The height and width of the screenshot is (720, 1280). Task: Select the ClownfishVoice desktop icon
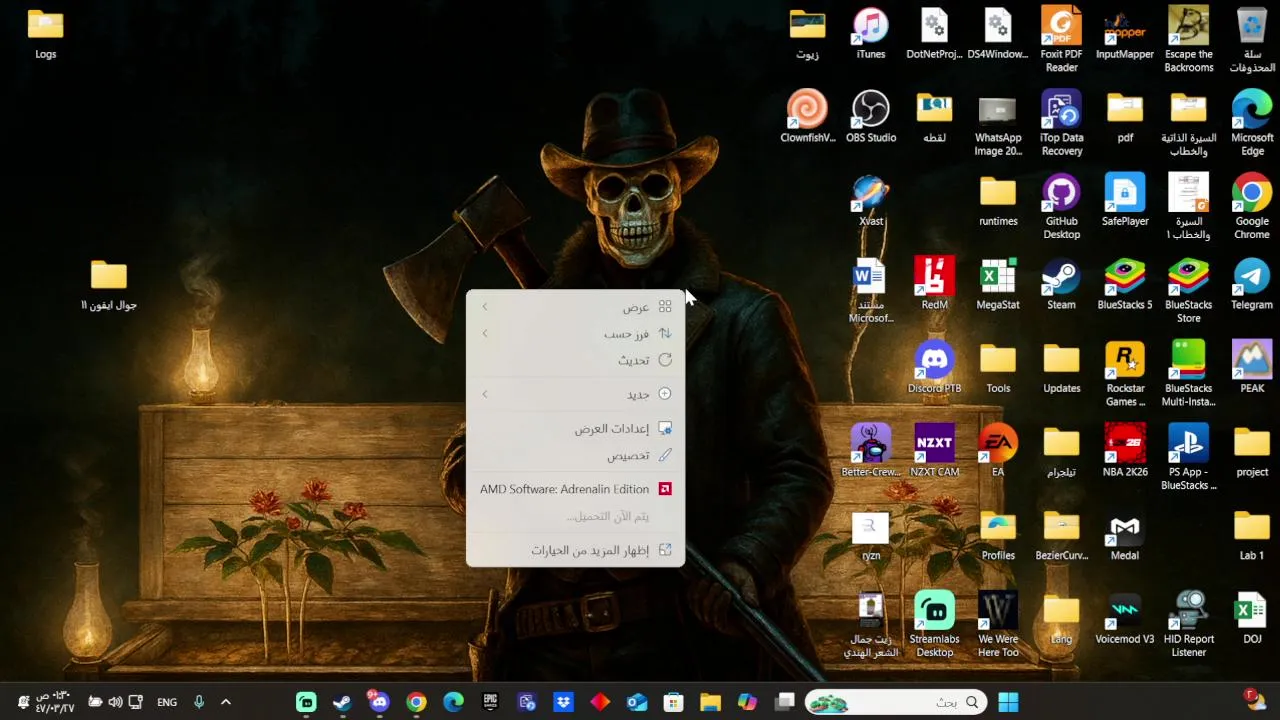tap(807, 116)
